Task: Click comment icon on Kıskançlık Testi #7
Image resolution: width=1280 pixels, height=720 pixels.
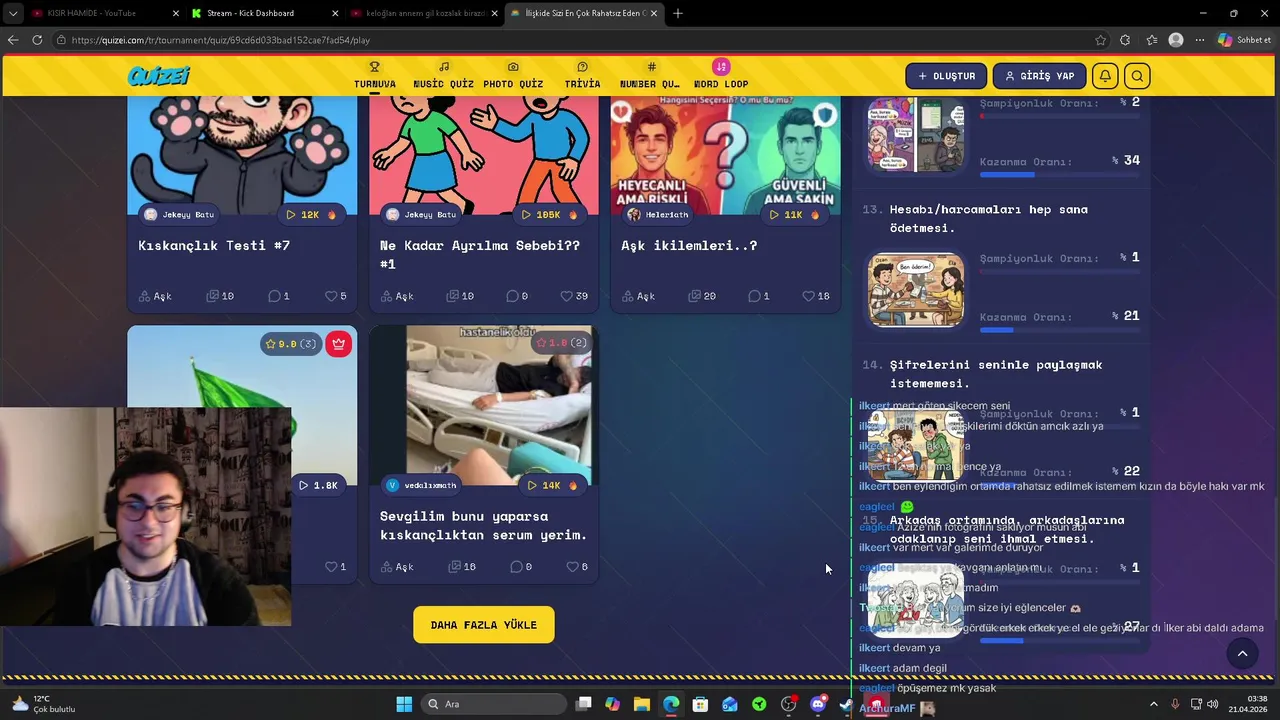Action: (x=274, y=296)
